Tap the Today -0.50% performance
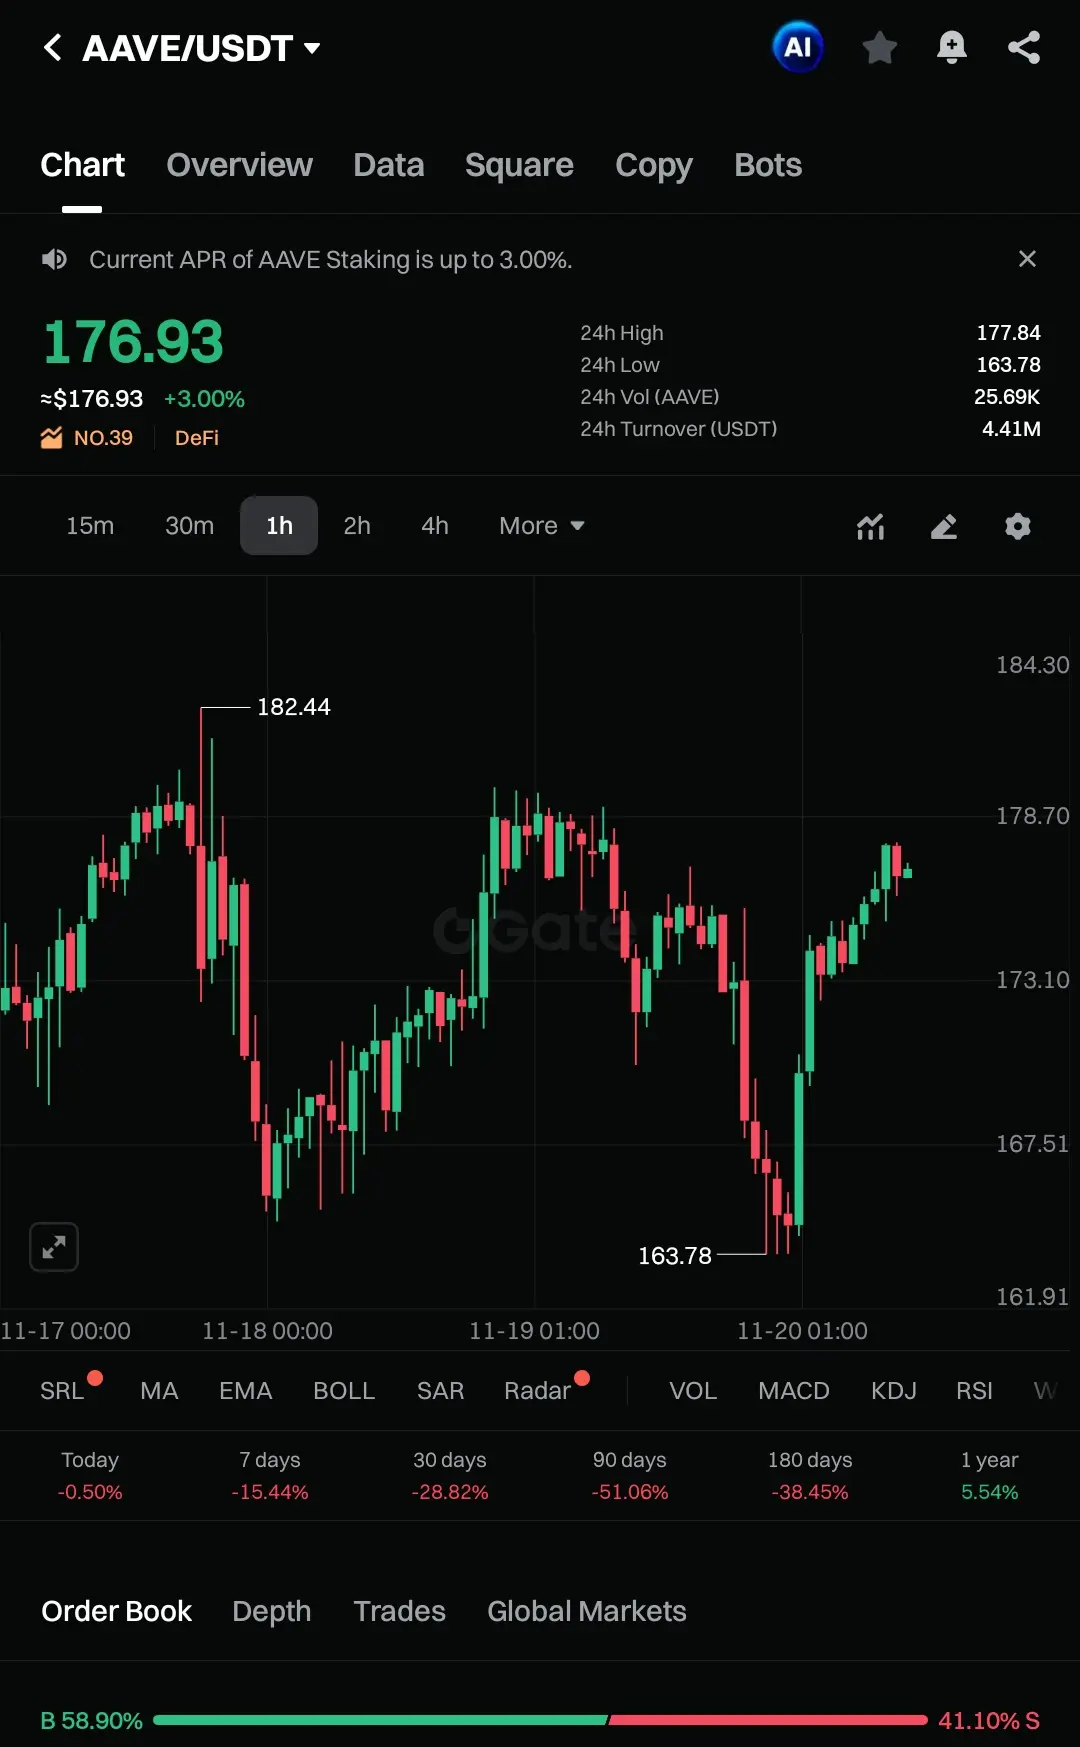Image resolution: width=1080 pixels, height=1747 pixels. point(90,1476)
